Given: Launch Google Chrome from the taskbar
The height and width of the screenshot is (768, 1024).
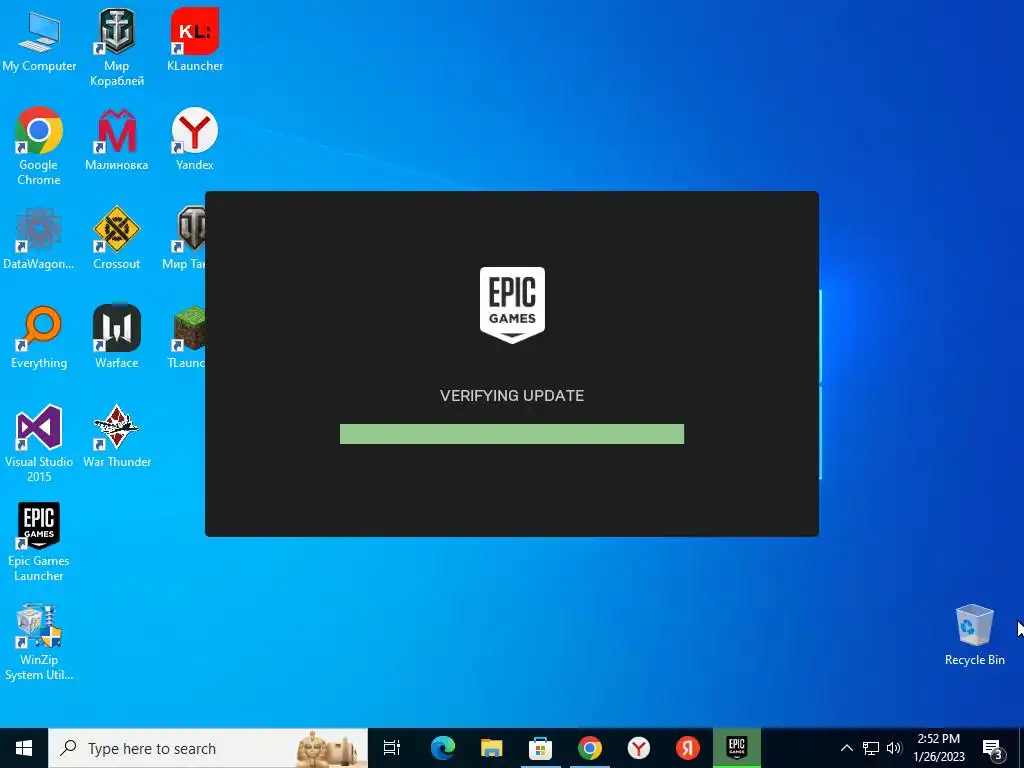Looking at the screenshot, I should point(589,748).
